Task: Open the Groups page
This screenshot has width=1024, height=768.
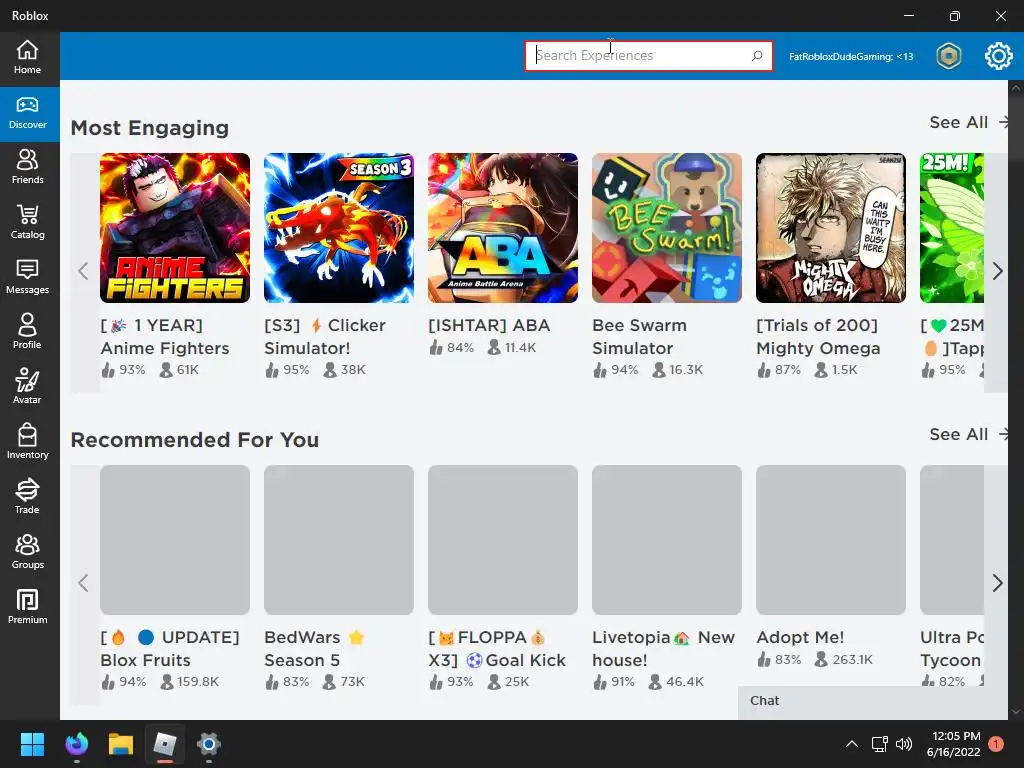Action: click(x=27, y=552)
